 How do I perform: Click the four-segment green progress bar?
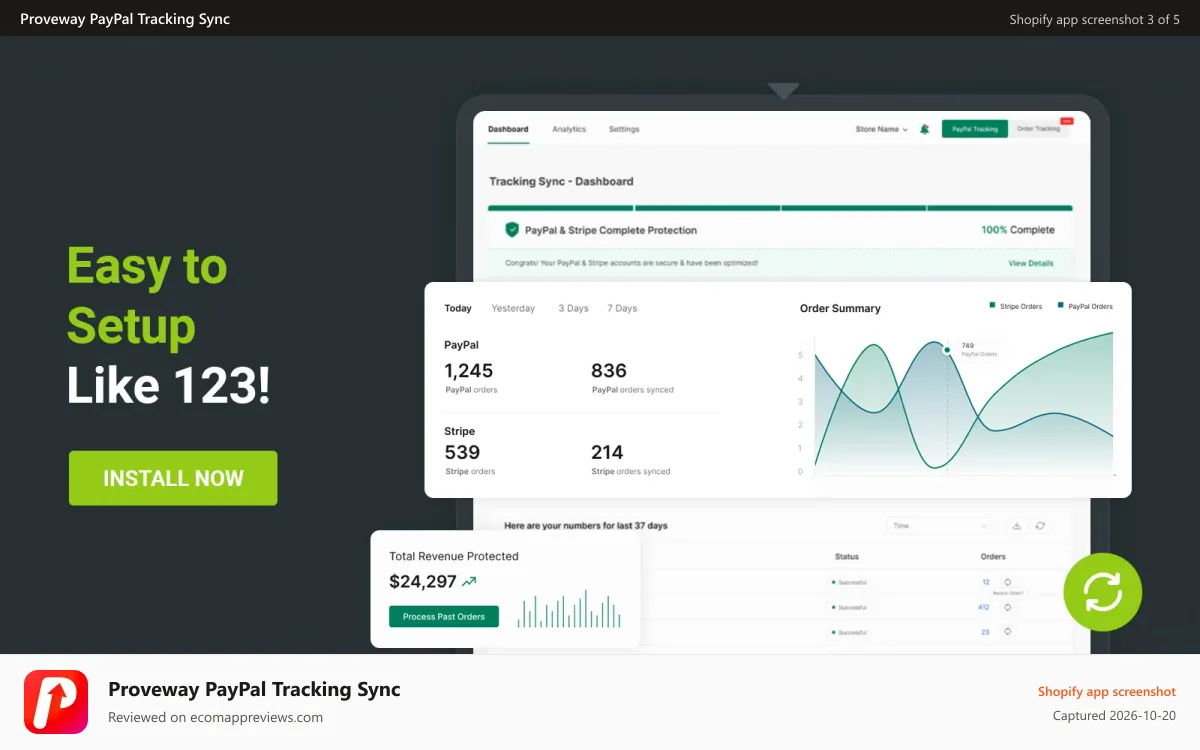(x=780, y=208)
